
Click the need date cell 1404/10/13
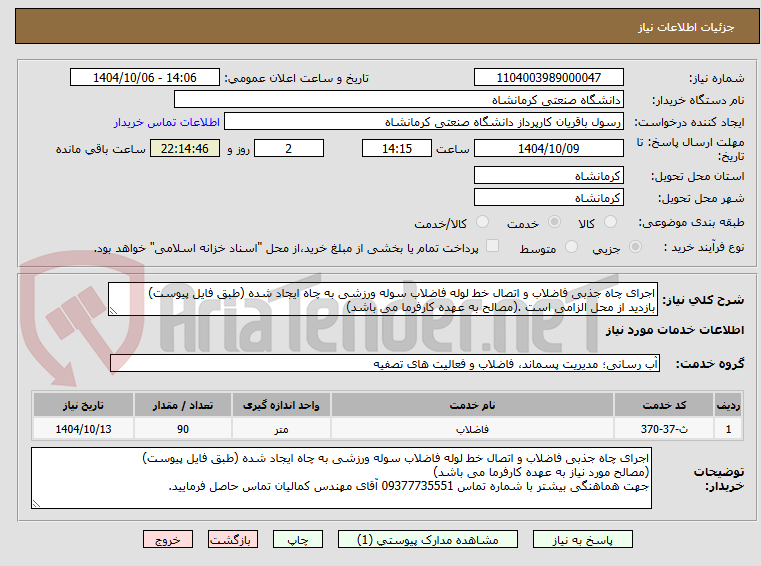coord(83,429)
